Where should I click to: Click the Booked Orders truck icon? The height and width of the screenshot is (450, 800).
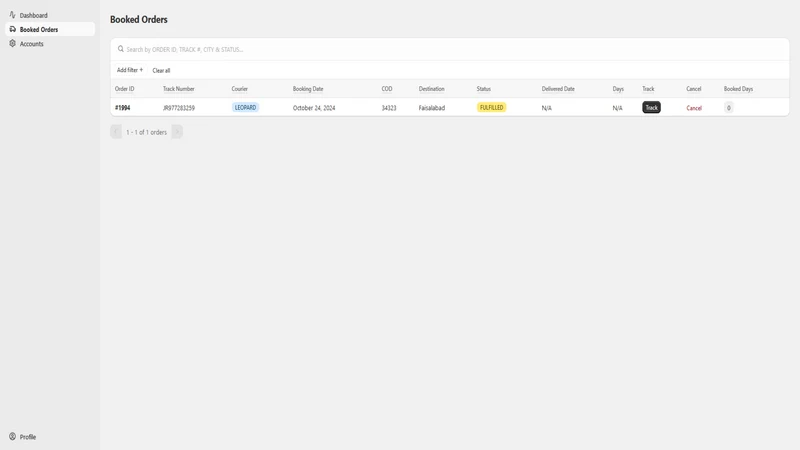pyautogui.click(x=12, y=29)
